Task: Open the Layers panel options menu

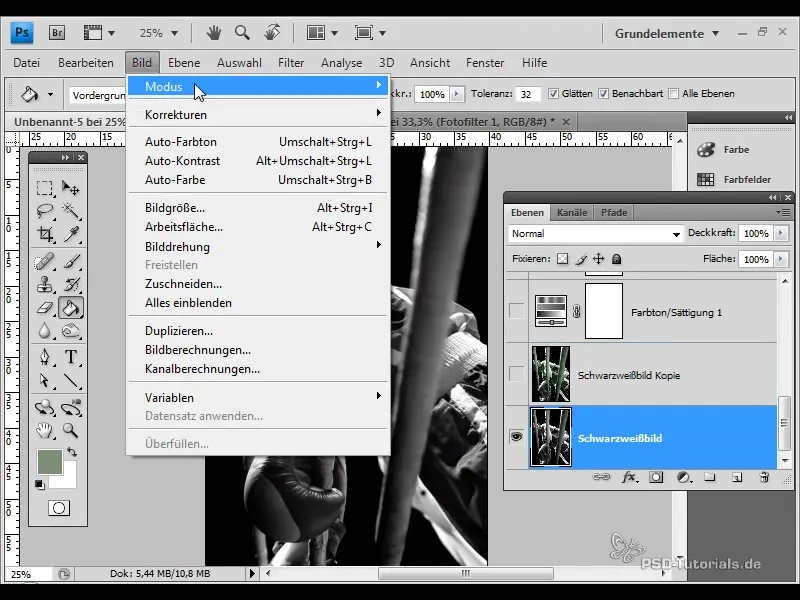Action: tap(783, 212)
